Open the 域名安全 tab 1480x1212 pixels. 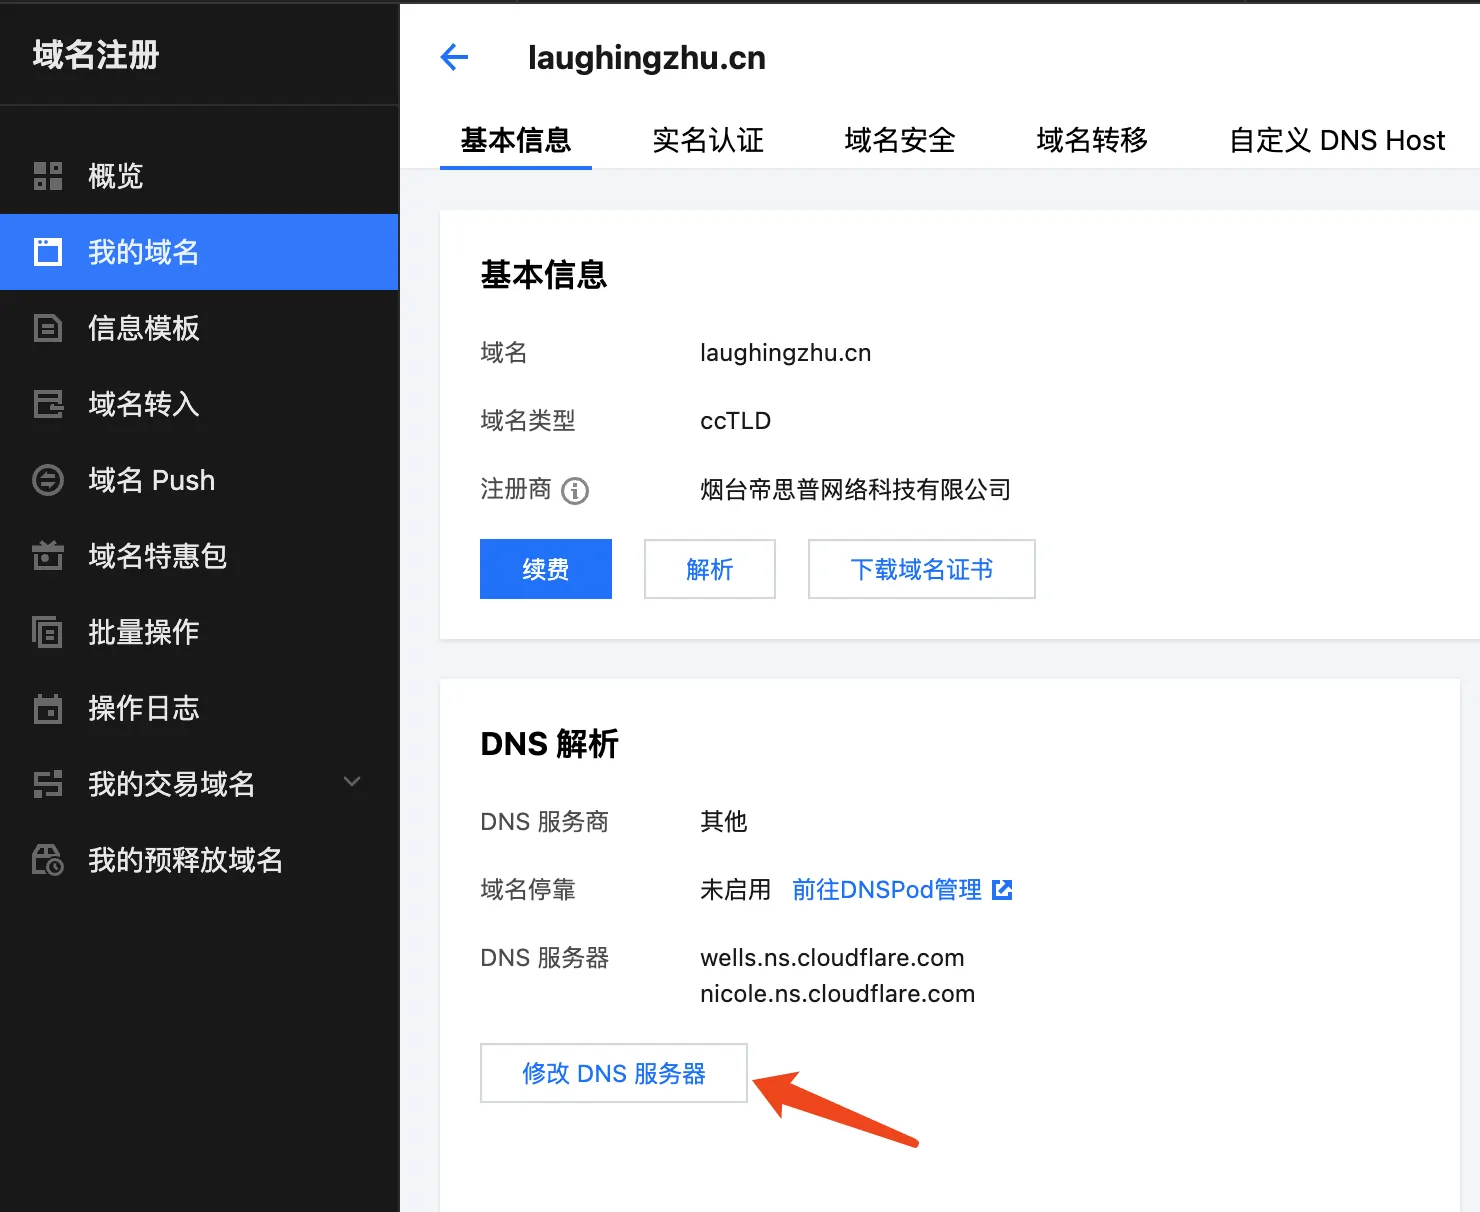(x=898, y=140)
